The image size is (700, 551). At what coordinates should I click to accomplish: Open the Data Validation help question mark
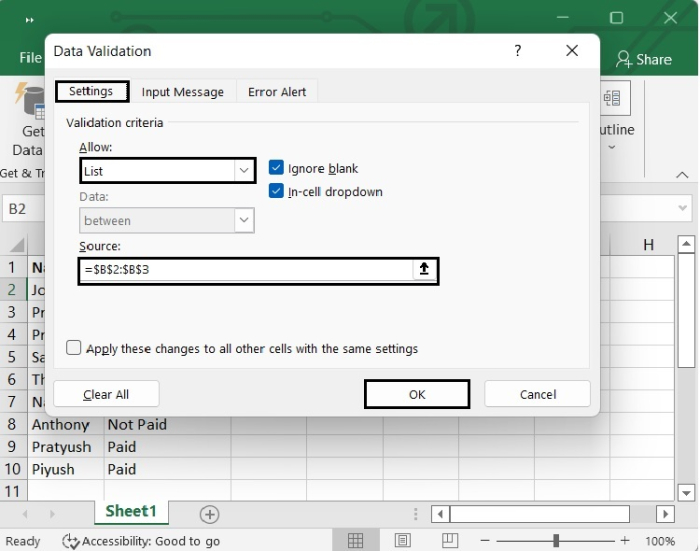[517, 50]
